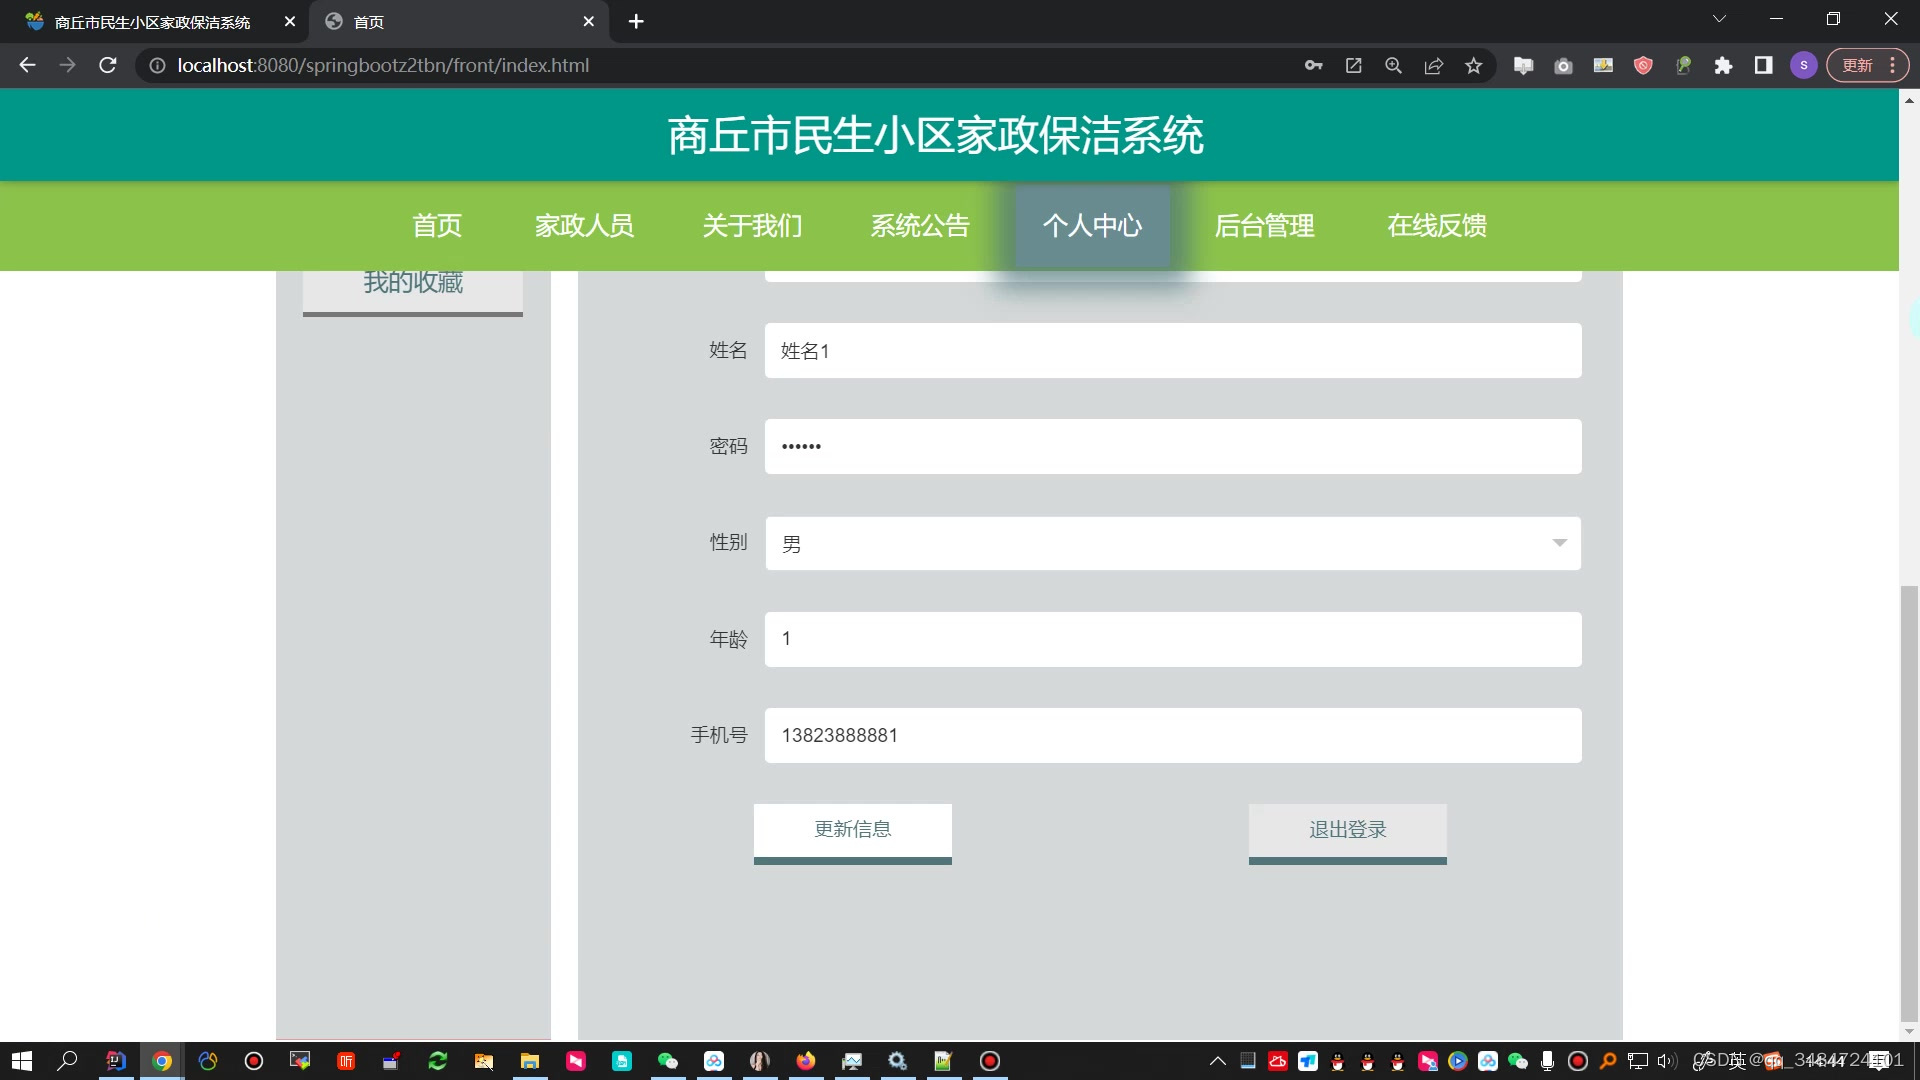Image resolution: width=1920 pixels, height=1080 pixels.
Task: Go to the 系统公告 navigation item
Action: pyautogui.click(x=919, y=226)
